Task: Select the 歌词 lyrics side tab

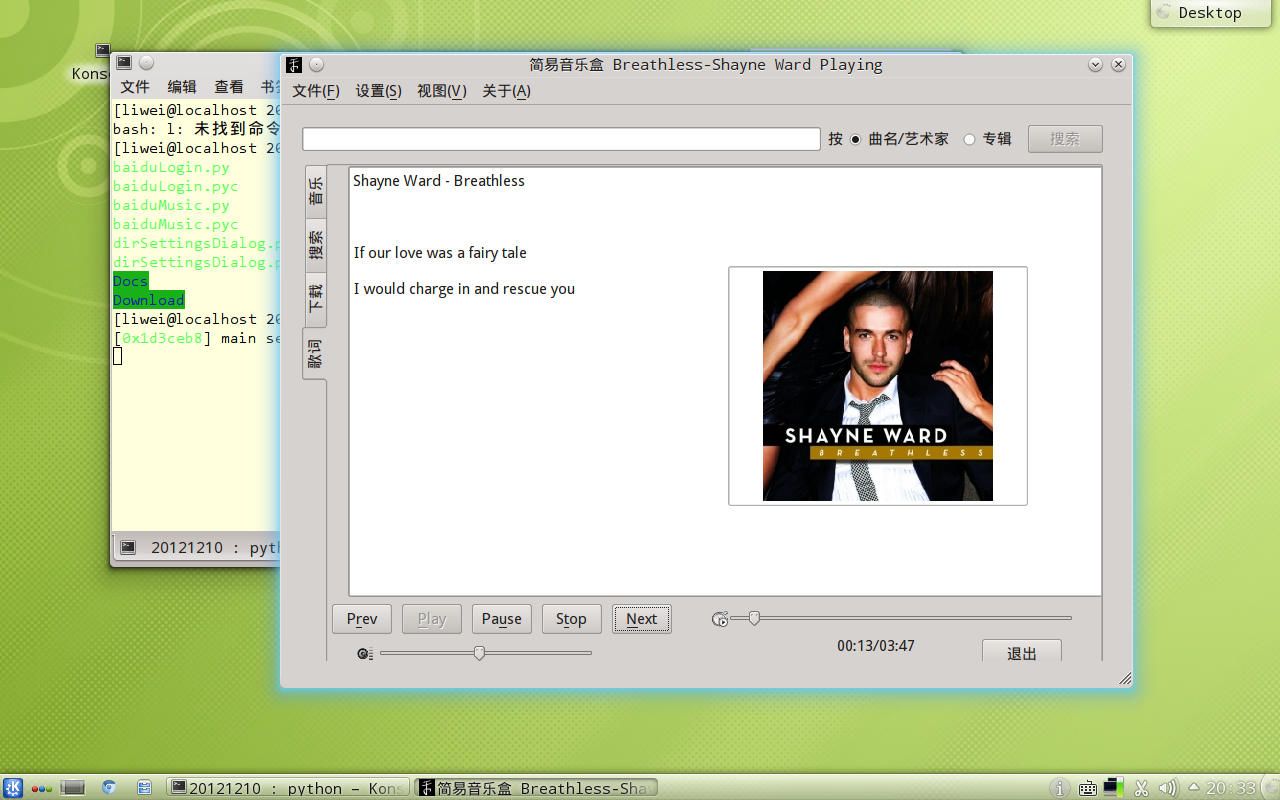Action: [315, 354]
